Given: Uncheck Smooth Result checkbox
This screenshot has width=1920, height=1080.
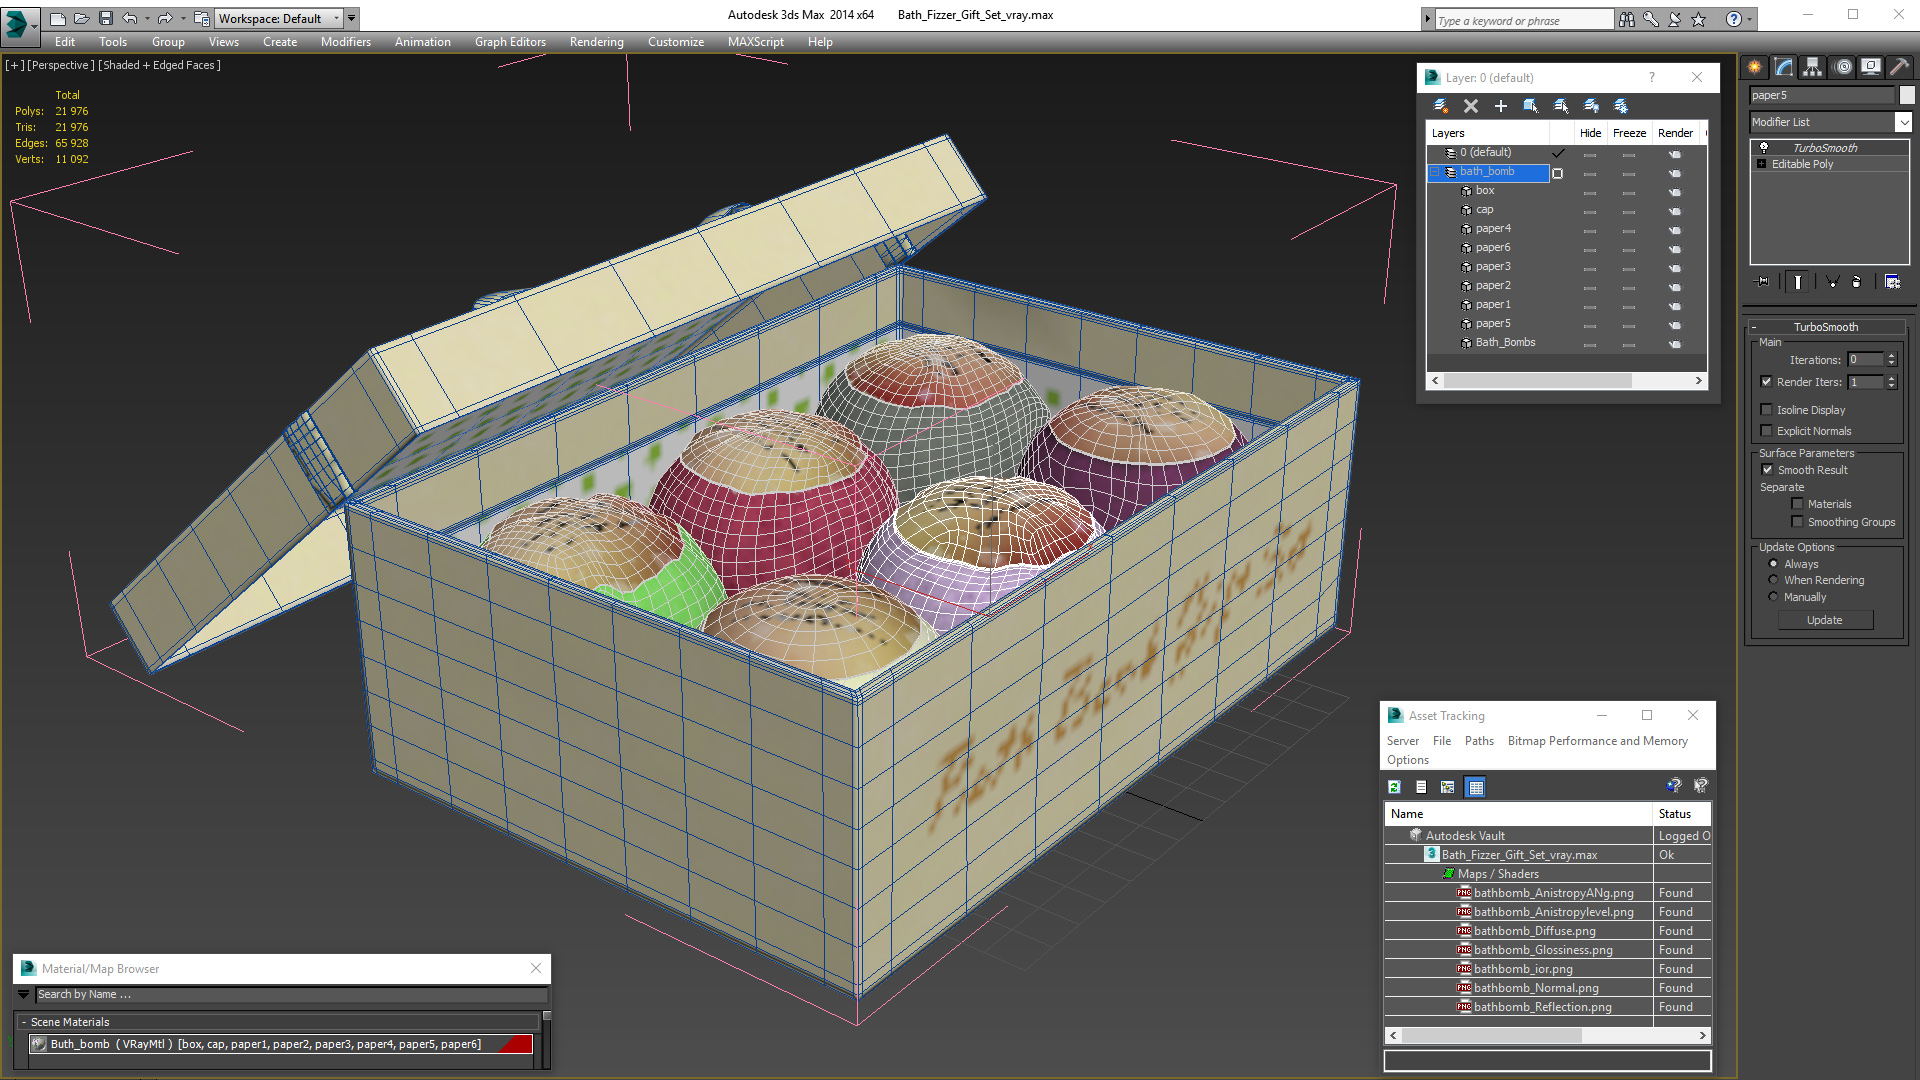Looking at the screenshot, I should coord(1767,470).
